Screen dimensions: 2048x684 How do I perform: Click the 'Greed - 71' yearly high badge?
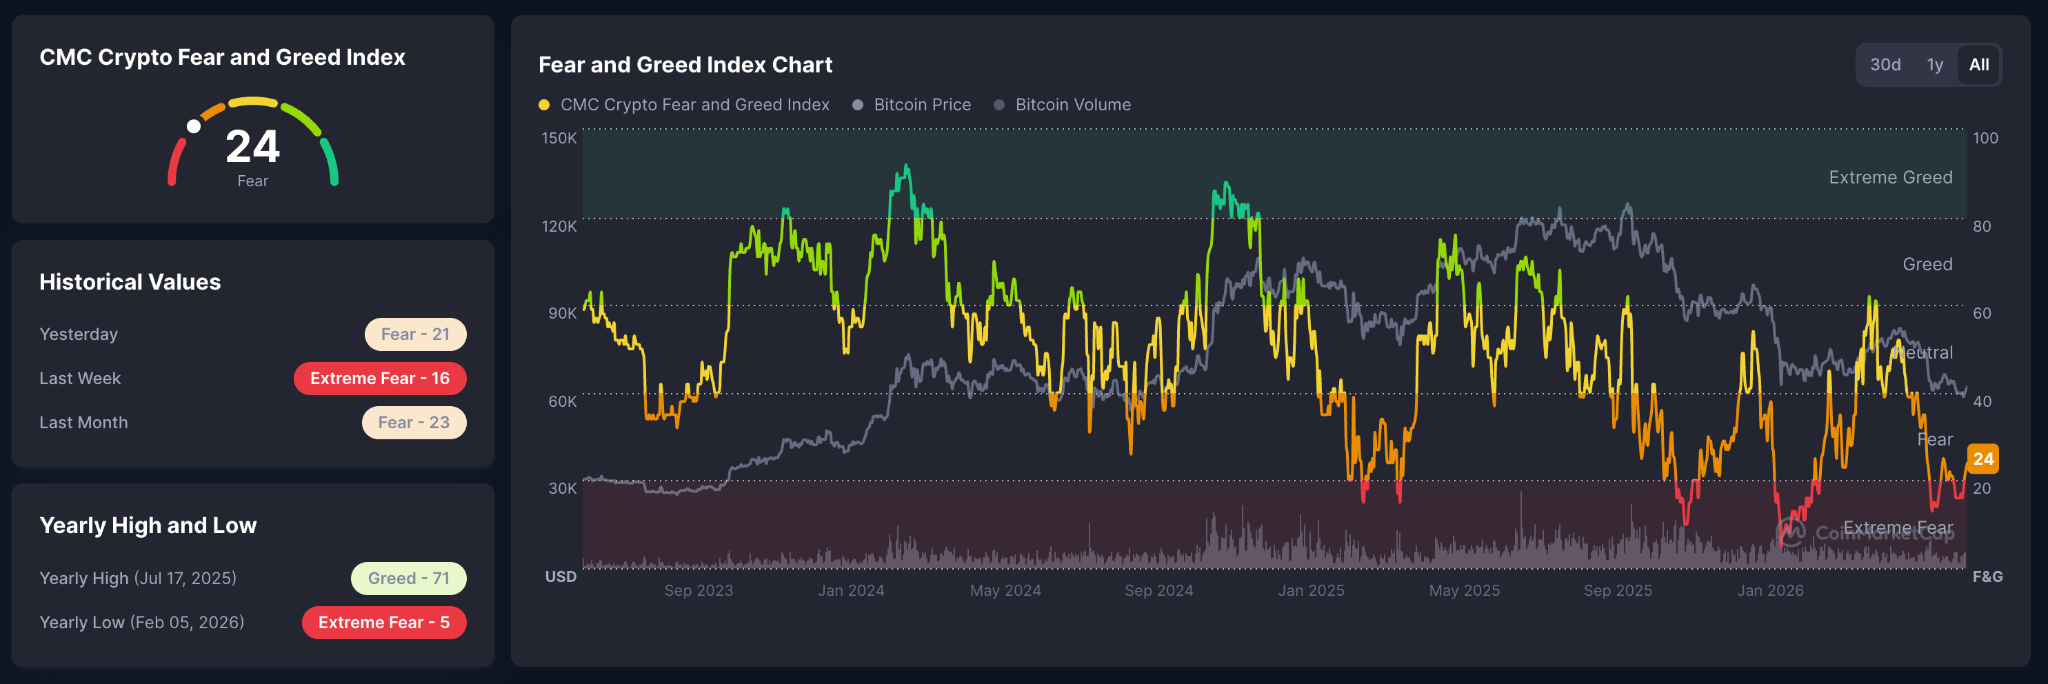409,578
